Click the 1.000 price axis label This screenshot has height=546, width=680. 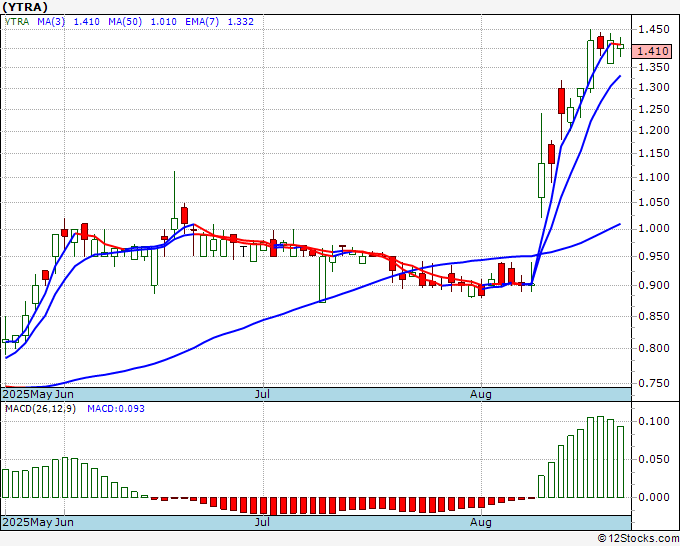click(x=654, y=229)
